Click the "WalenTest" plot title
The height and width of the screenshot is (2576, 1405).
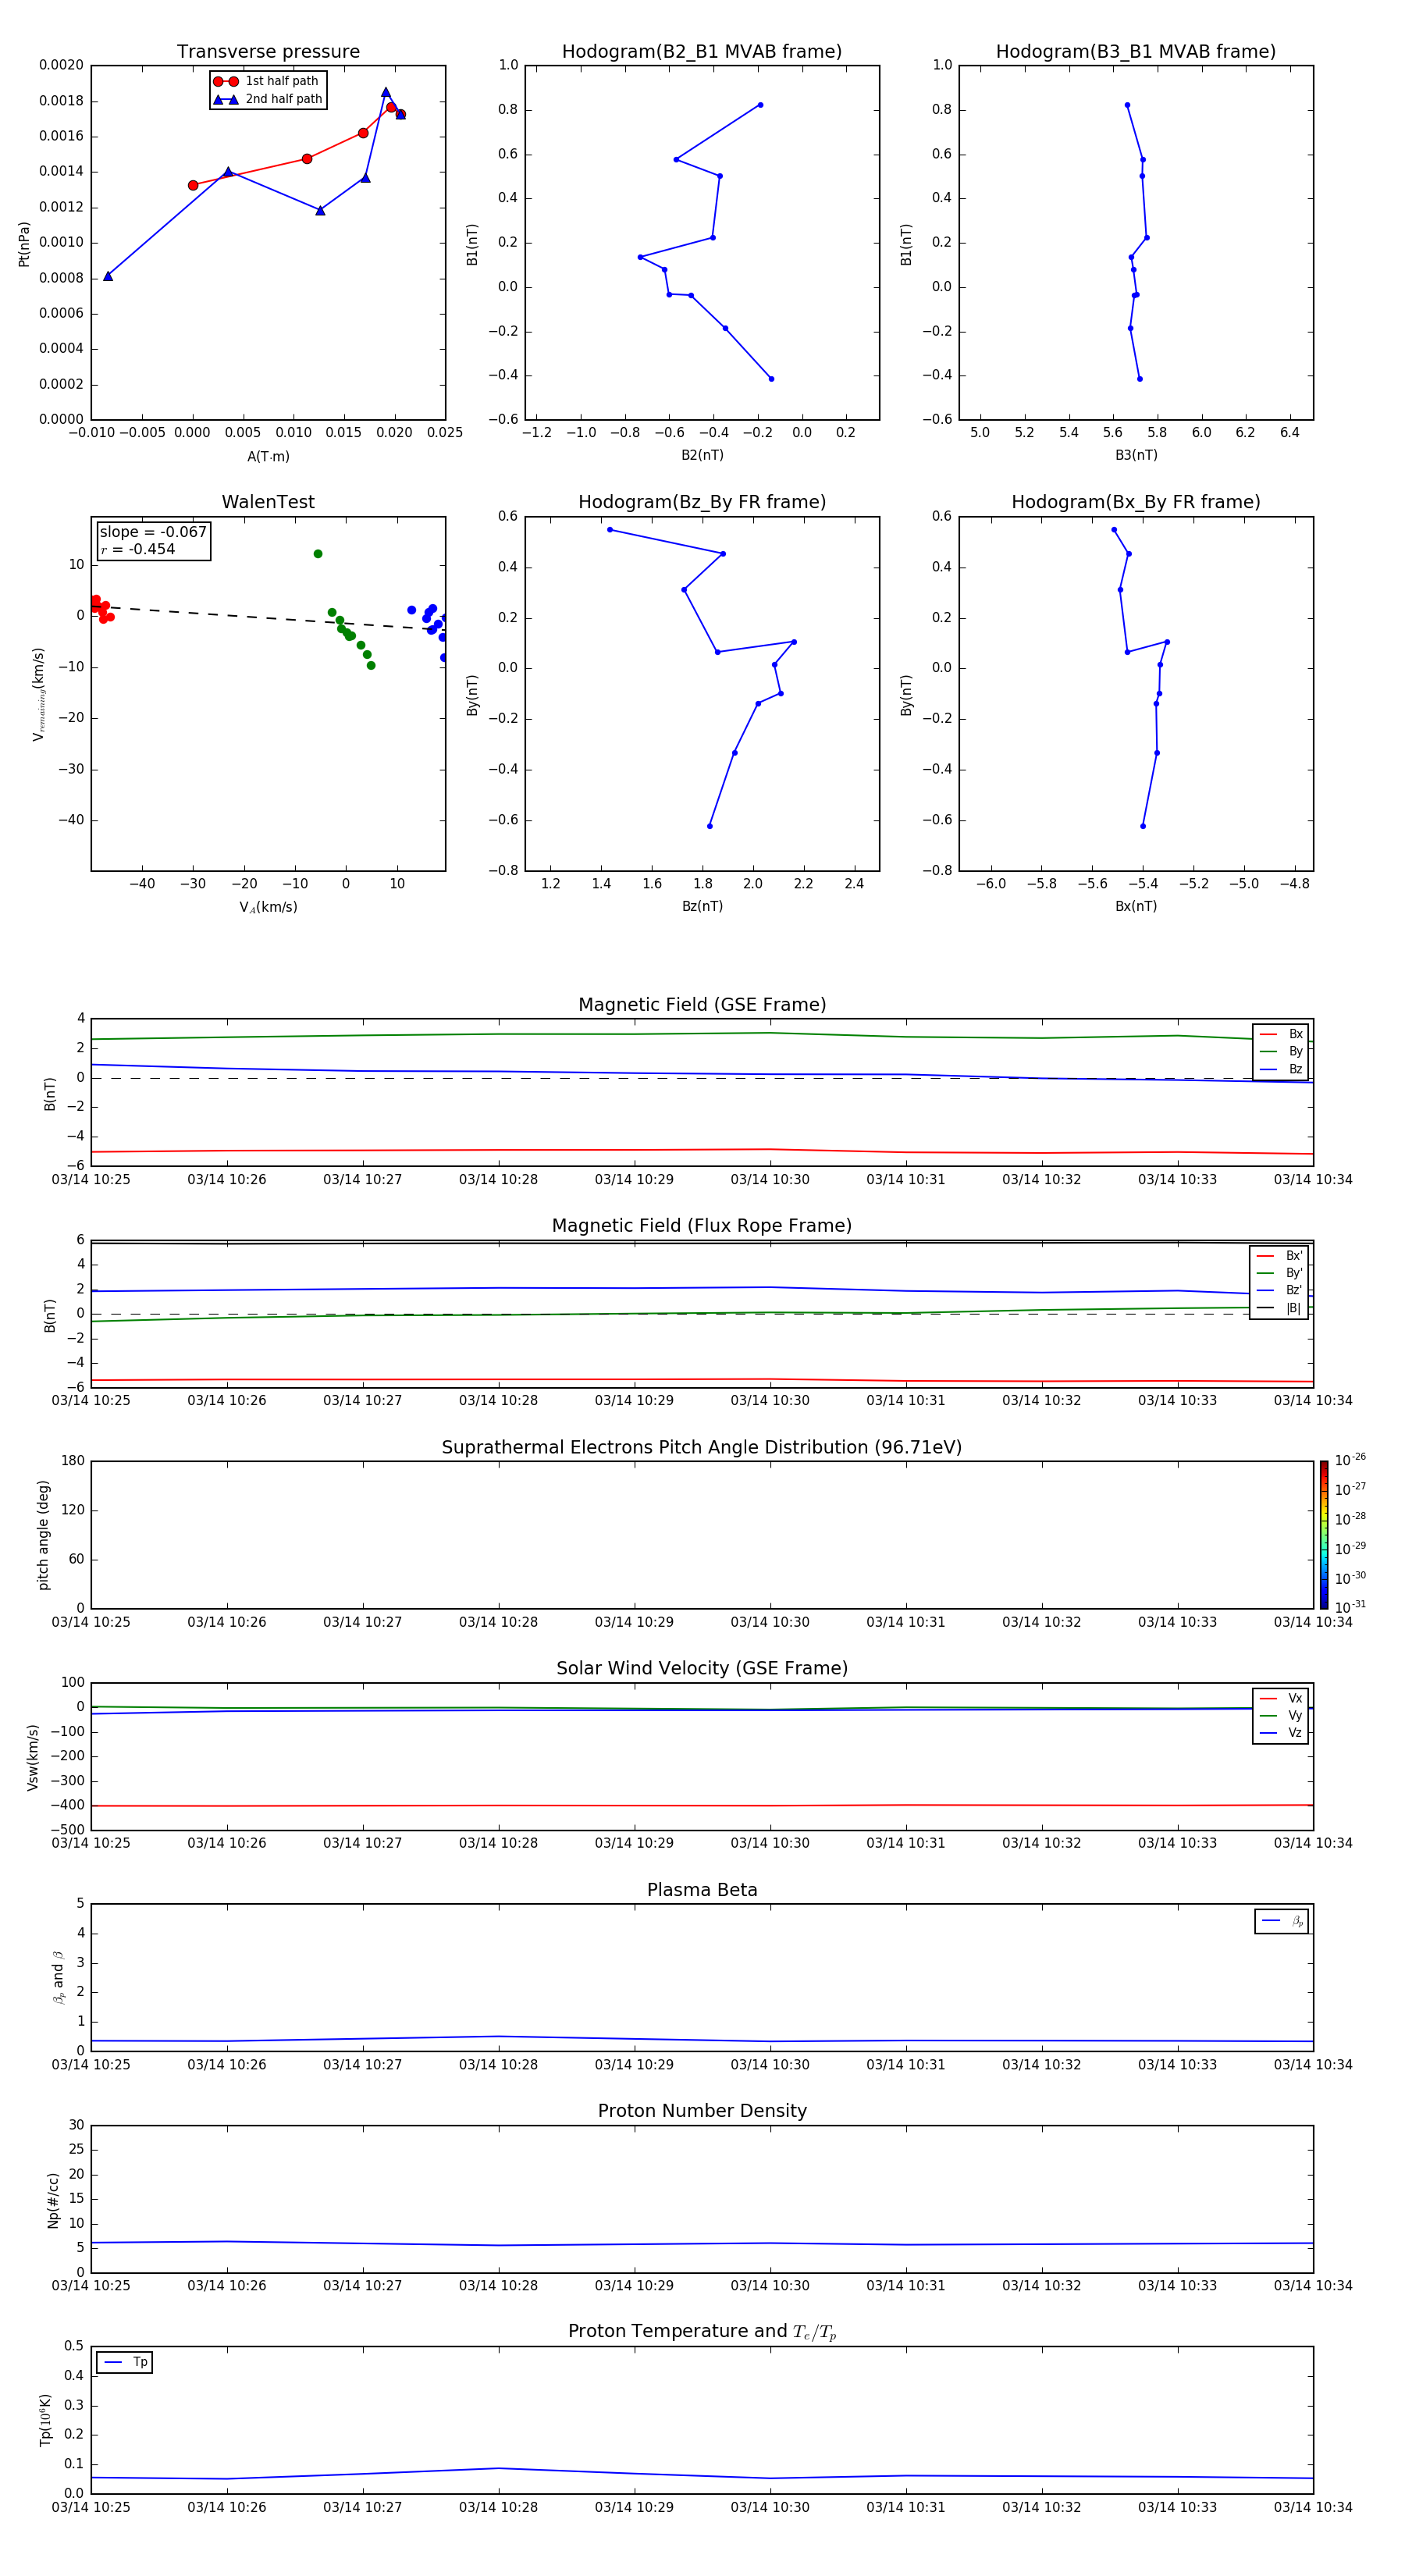click(268, 502)
